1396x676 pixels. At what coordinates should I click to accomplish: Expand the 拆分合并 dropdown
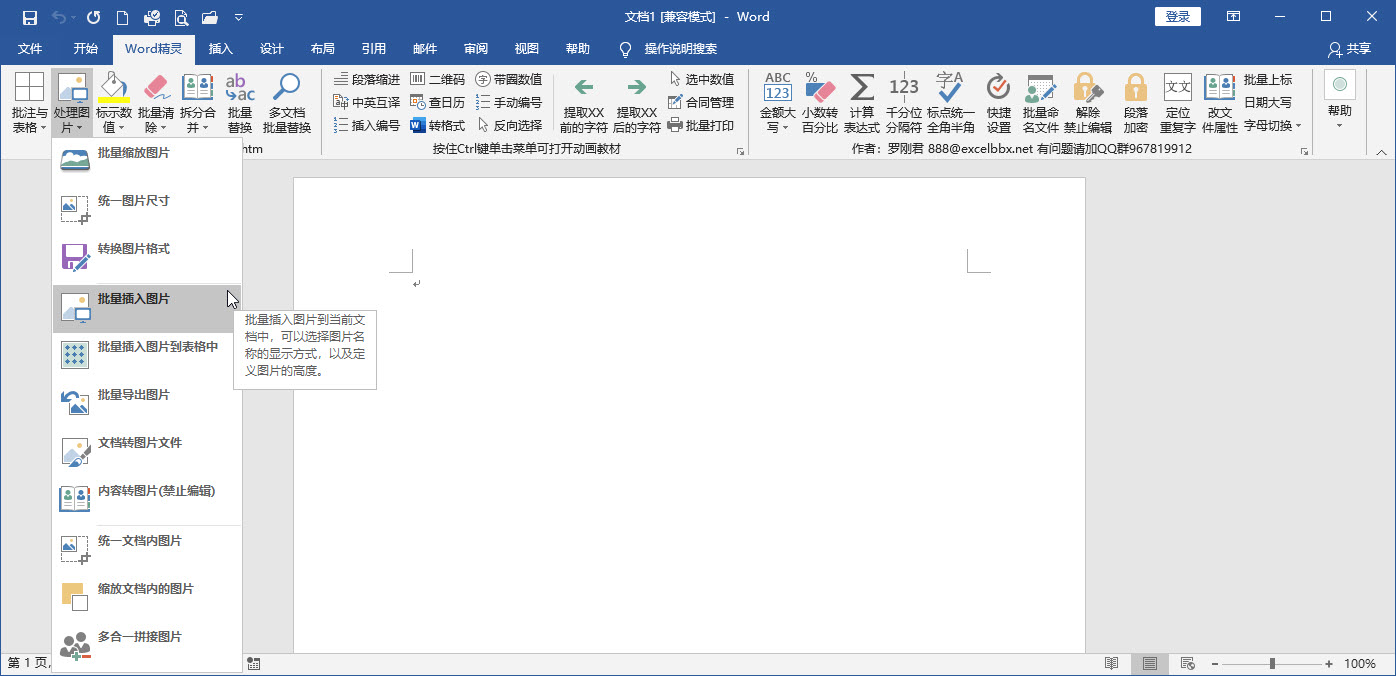click(x=198, y=104)
